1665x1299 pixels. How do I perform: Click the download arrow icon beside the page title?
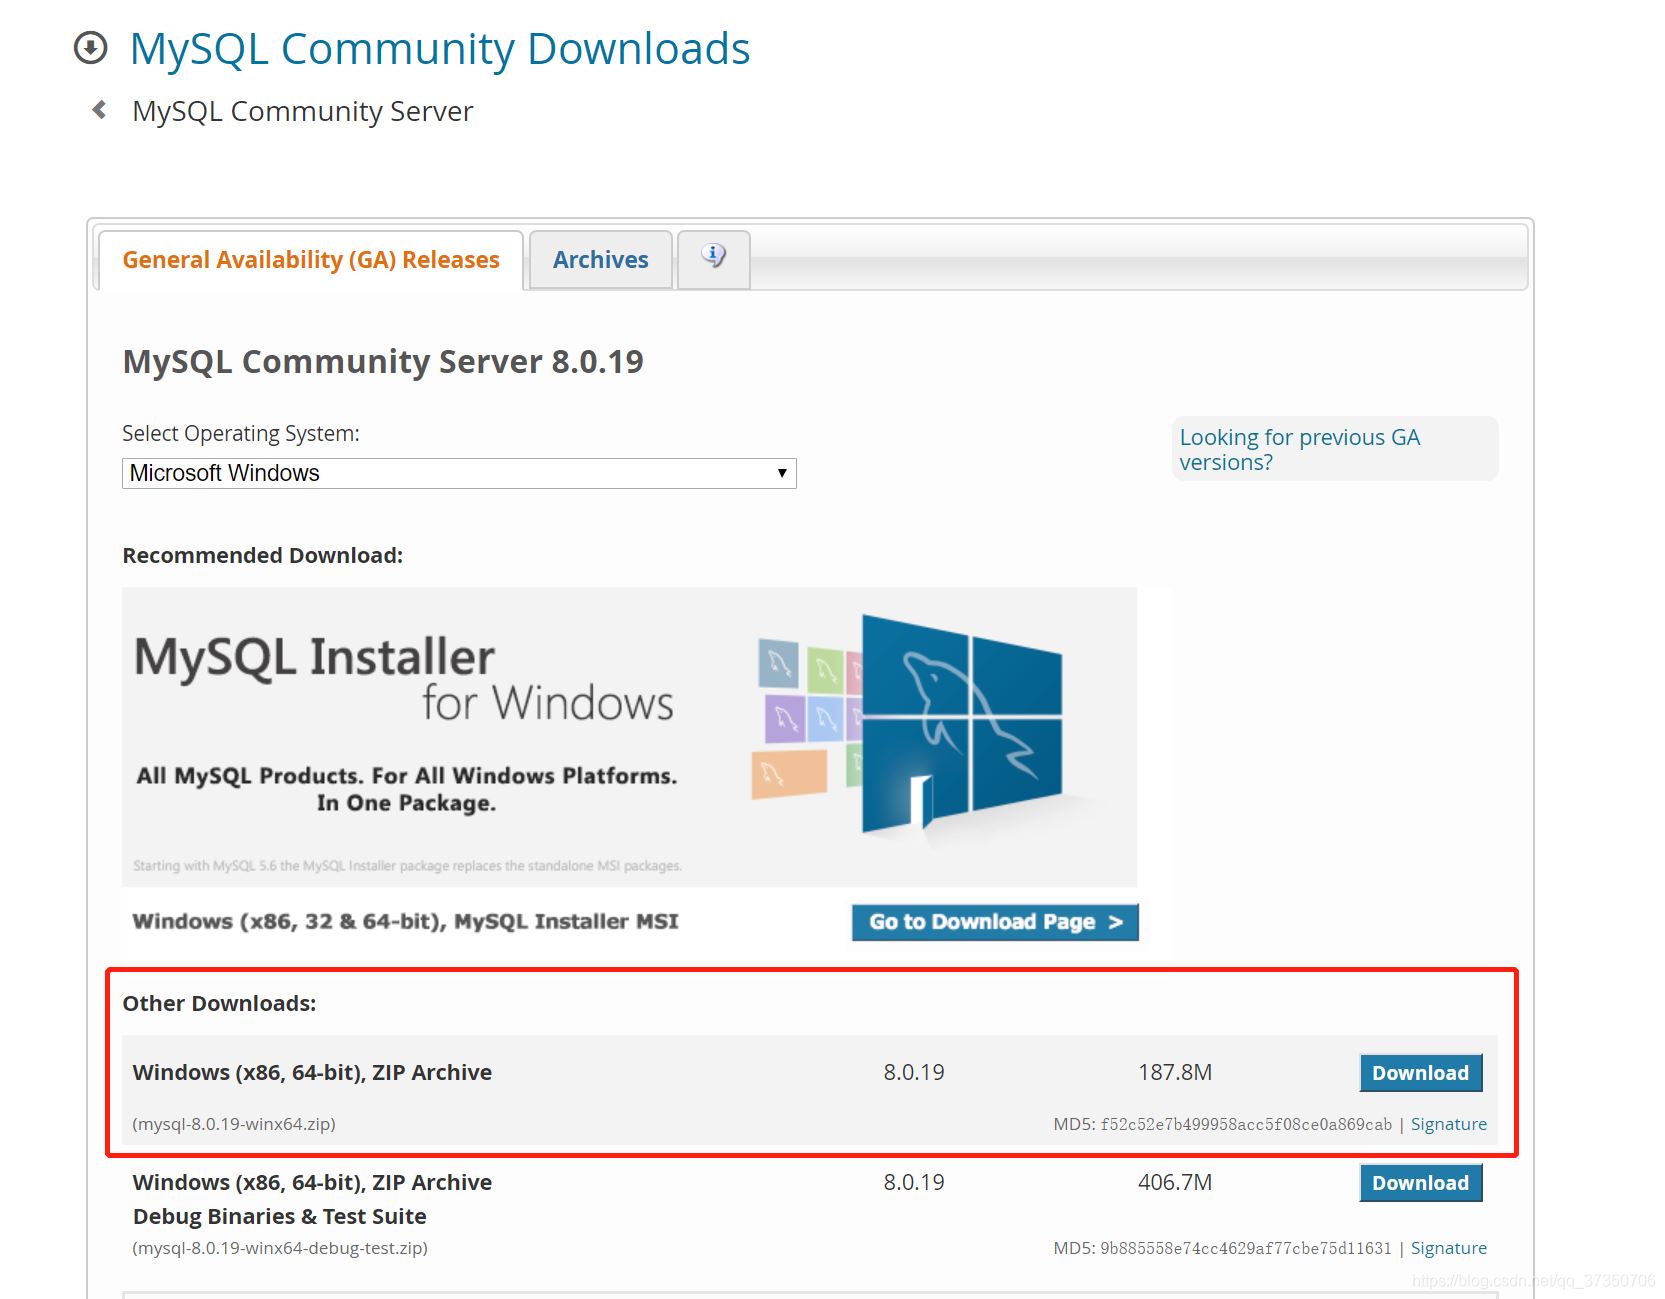(x=91, y=46)
